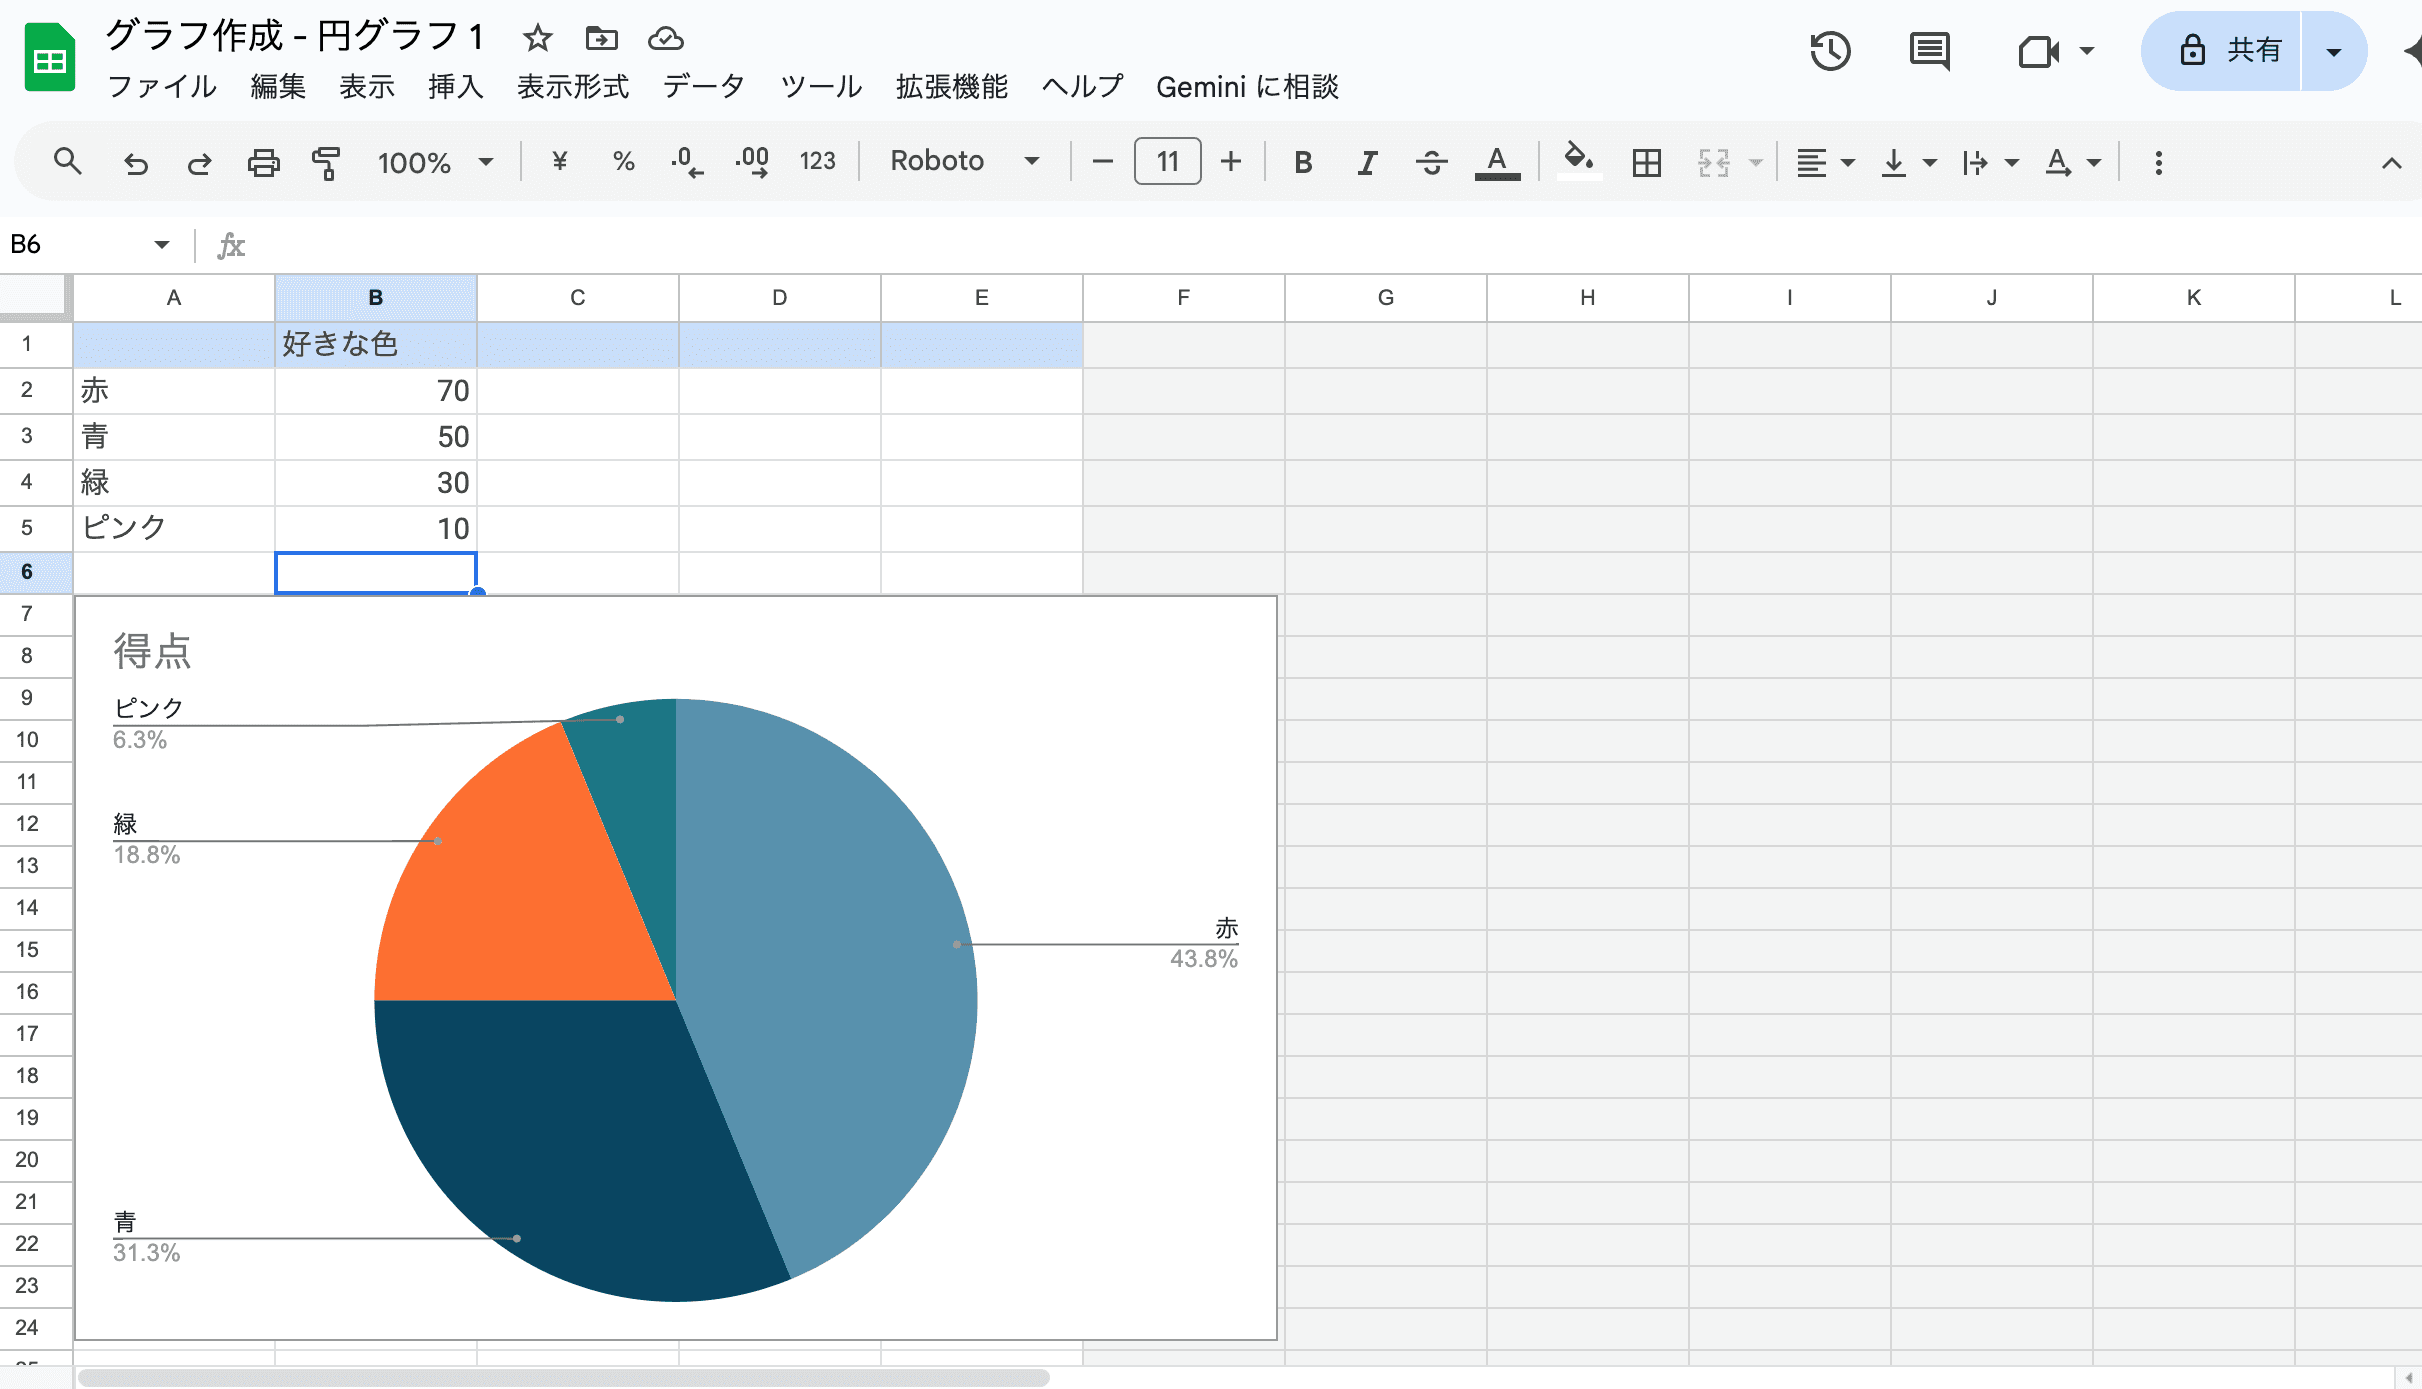Screen dimensions: 2422x1389
Task: Open the fill color picker
Action: 1578,161
